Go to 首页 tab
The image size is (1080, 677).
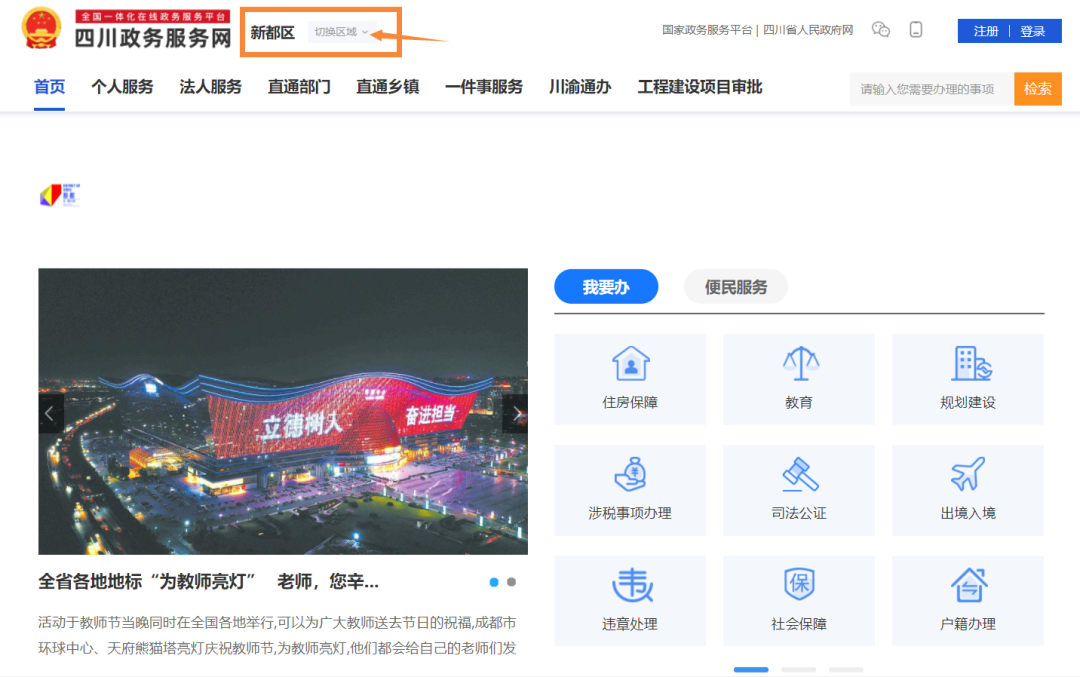50,87
